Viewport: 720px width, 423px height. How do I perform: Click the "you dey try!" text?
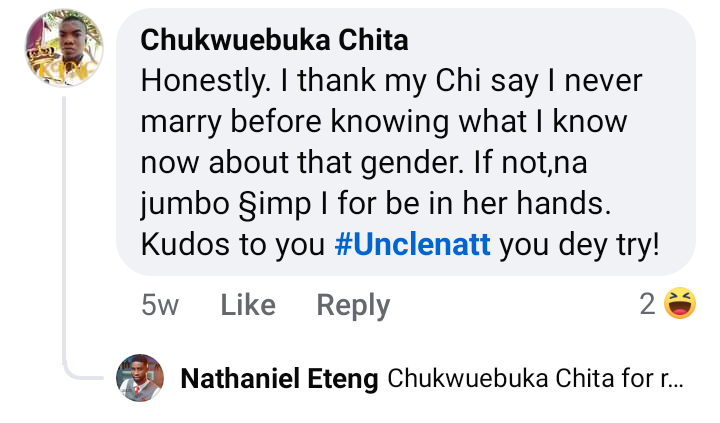pyautogui.click(x=580, y=244)
